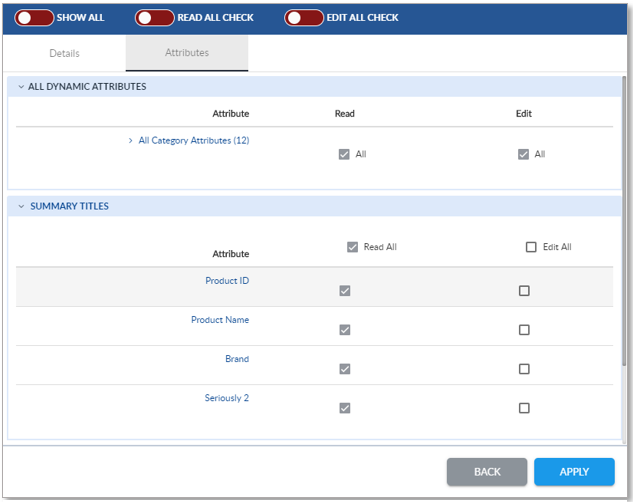Viewport: 633px width, 502px height.
Task: Check the Edit box for Brand
Action: [x=524, y=369]
